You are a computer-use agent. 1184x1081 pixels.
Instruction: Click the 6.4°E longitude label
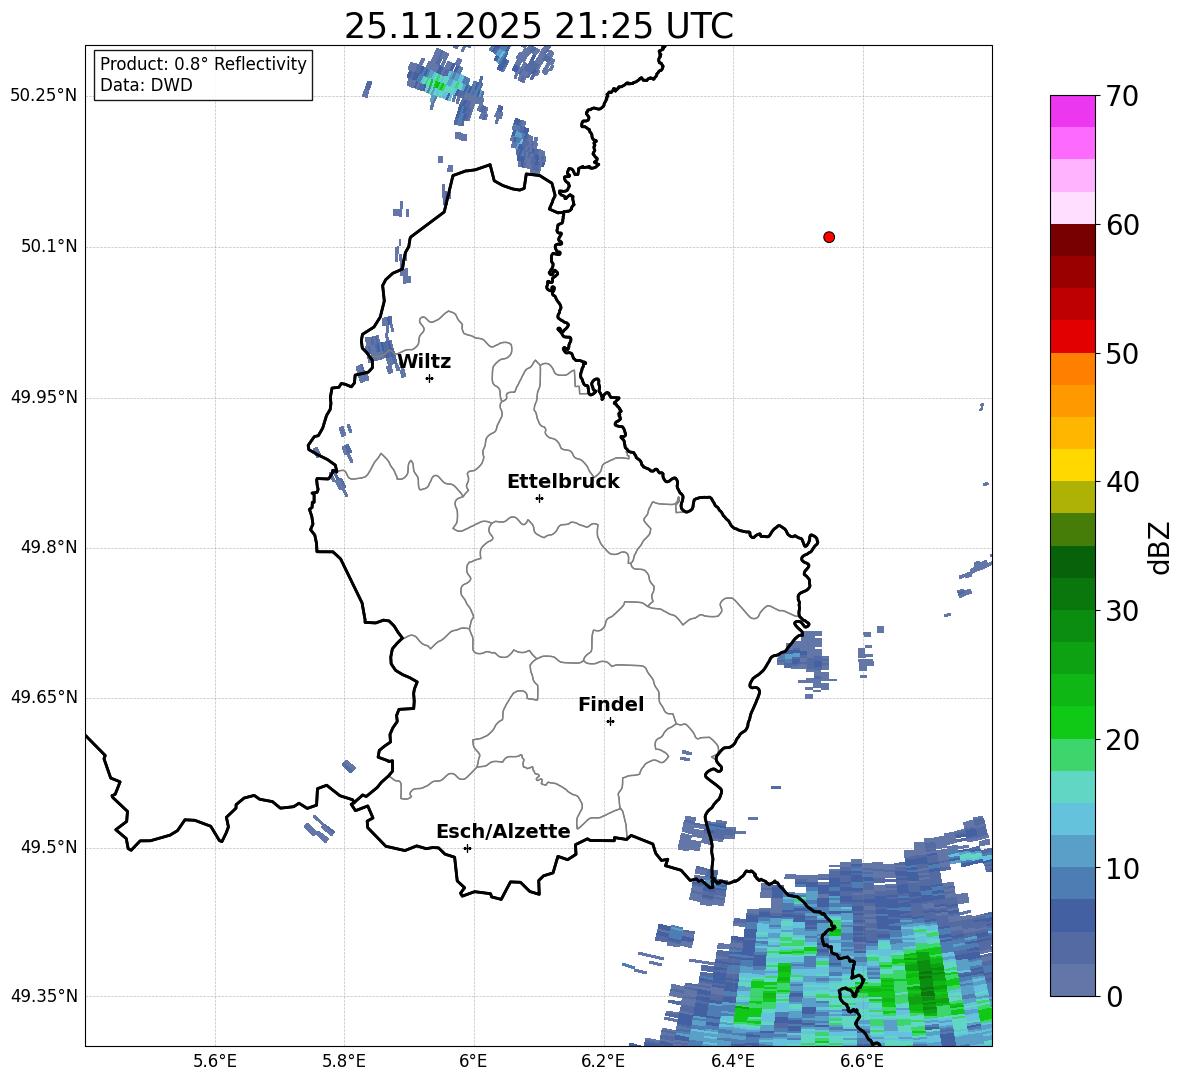tap(732, 1061)
